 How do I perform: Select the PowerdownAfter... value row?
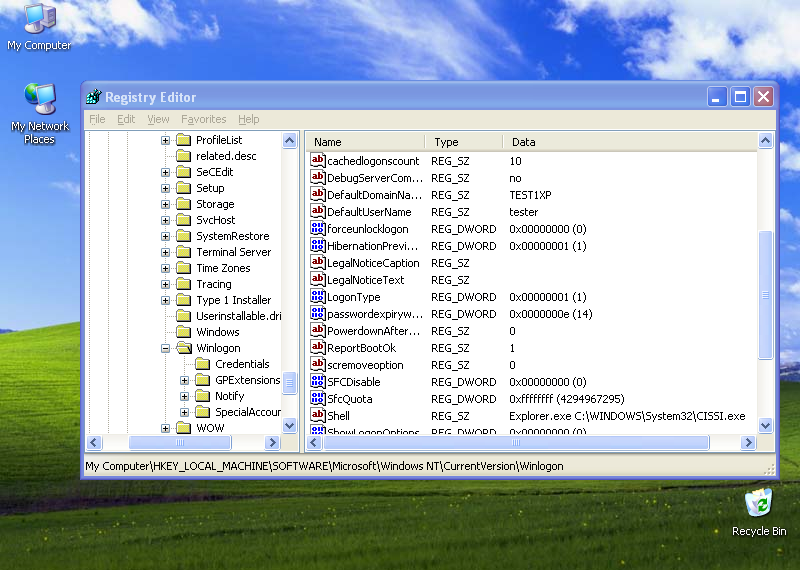point(532,331)
